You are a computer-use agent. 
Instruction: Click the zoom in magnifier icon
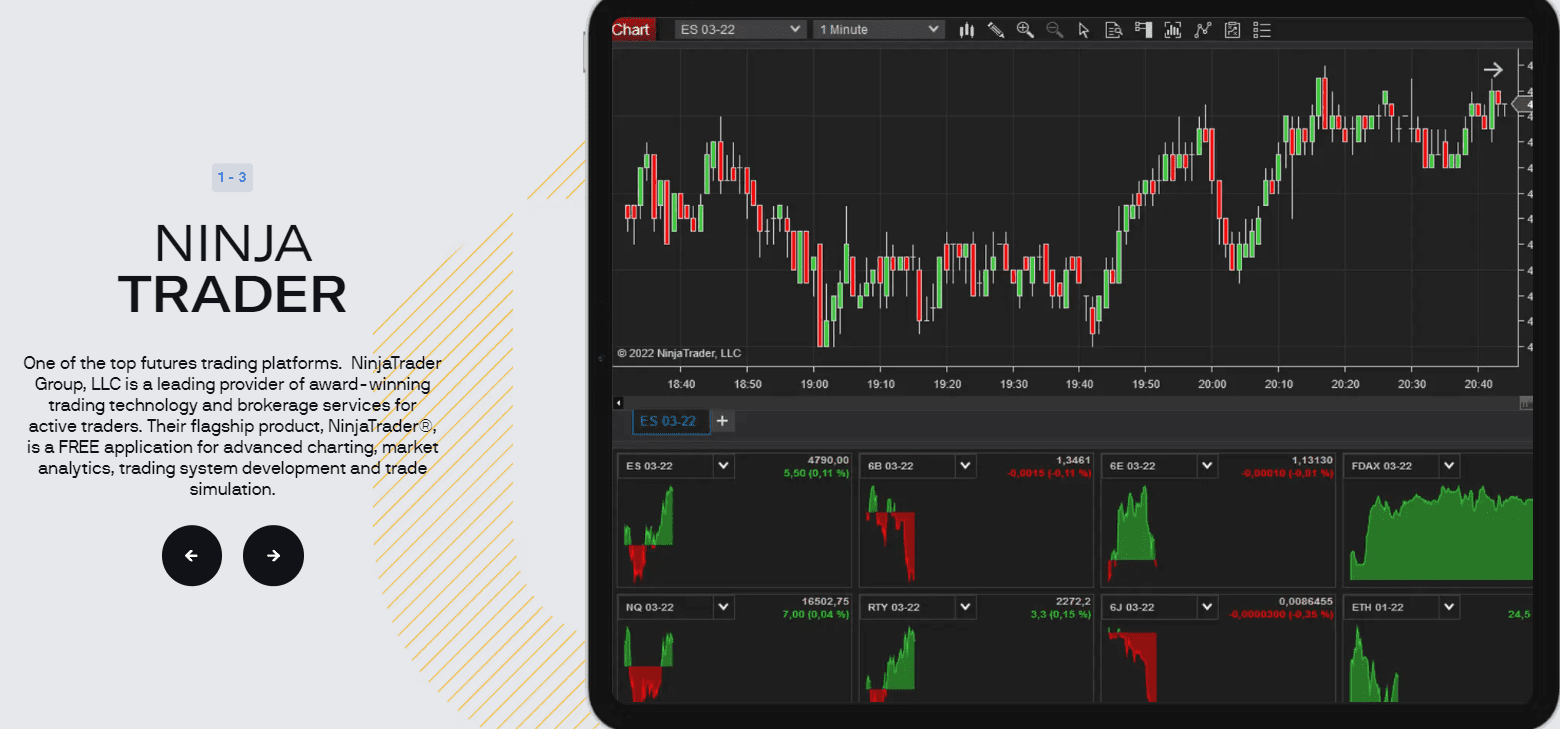[1025, 30]
